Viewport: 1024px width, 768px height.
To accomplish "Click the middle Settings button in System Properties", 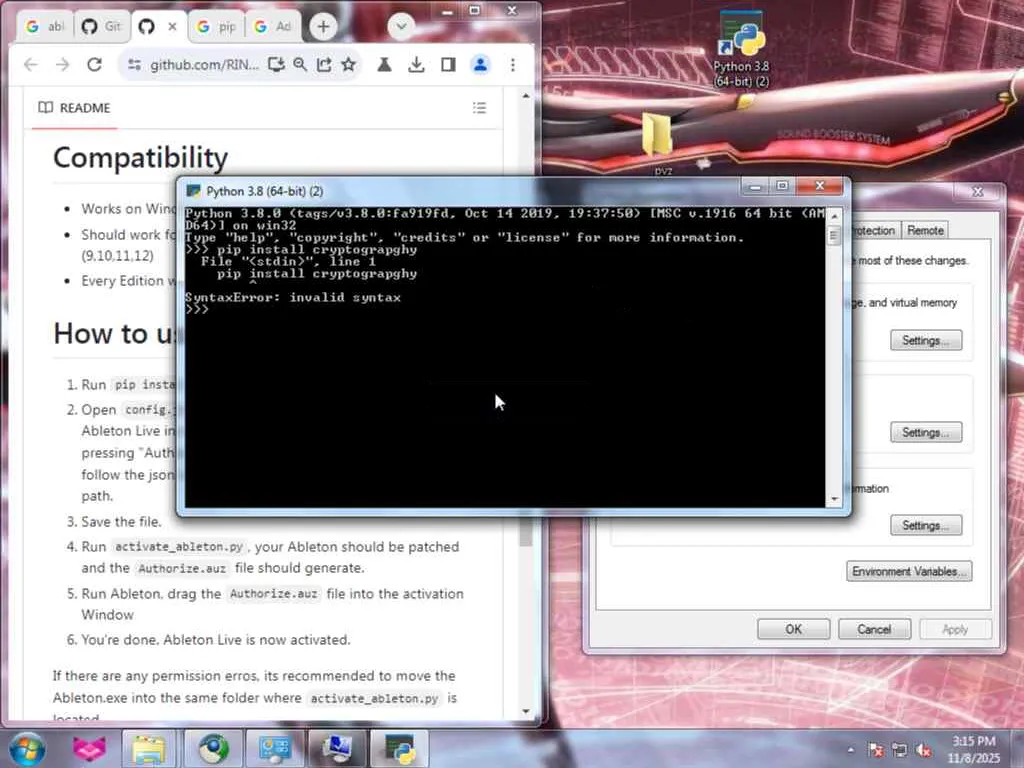I will [925, 432].
